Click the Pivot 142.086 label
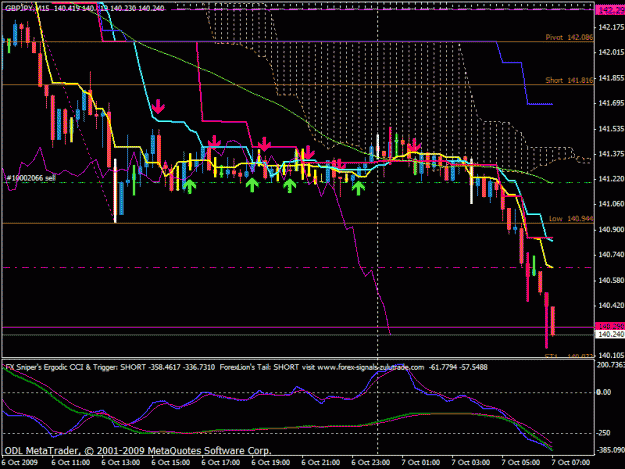 click(569, 37)
